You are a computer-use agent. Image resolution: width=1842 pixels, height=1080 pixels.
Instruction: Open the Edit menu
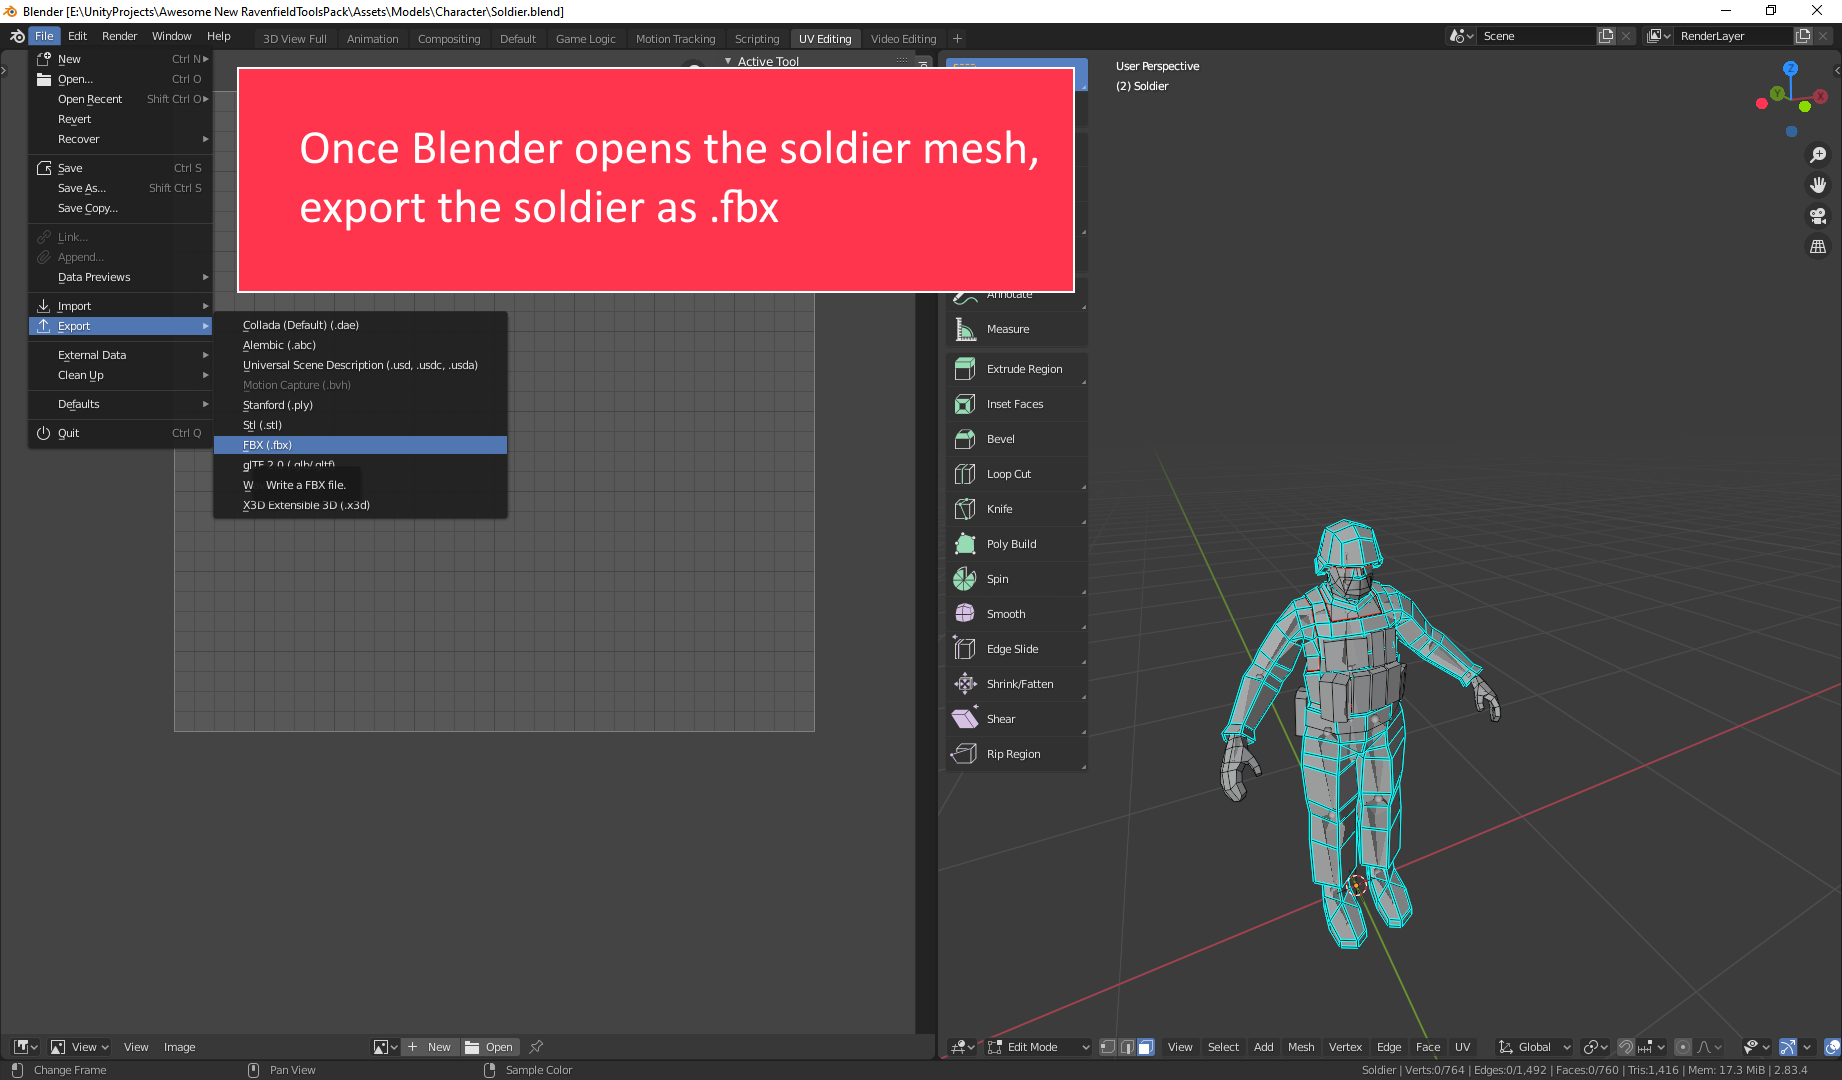(x=77, y=36)
